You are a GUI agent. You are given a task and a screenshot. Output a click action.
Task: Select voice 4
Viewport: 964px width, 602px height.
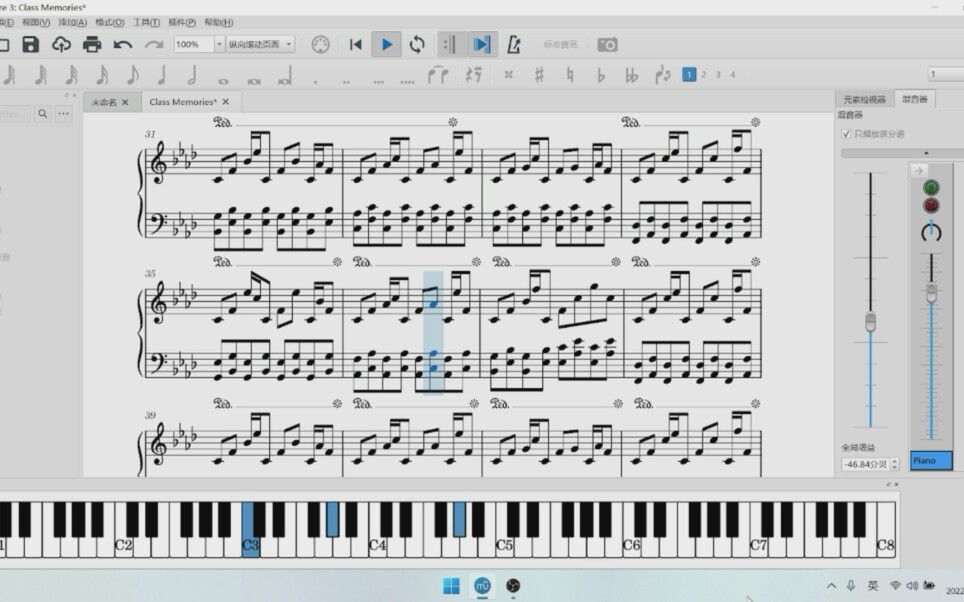[732, 74]
